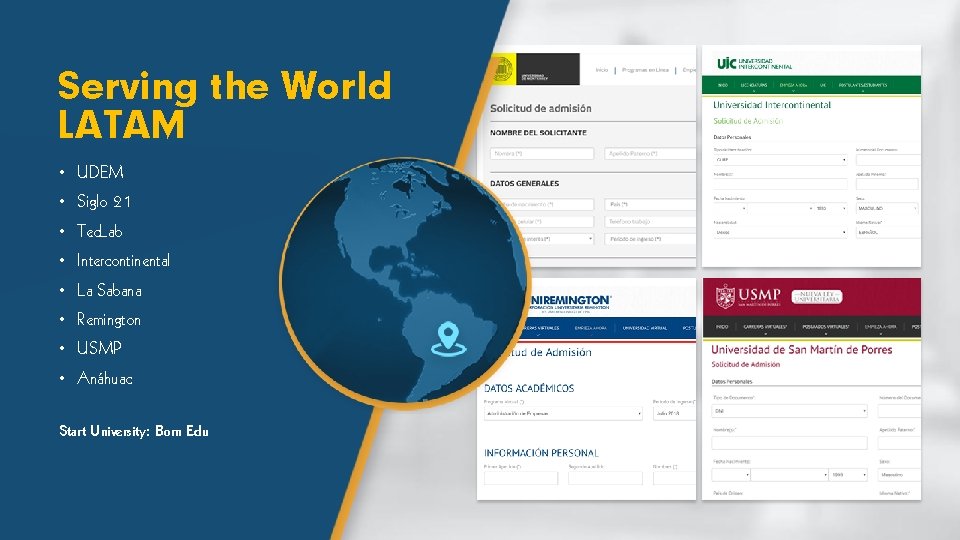The image size is (960, 540).
Task: Click the Siglo 21 bullet item
Action: [103, 201]
